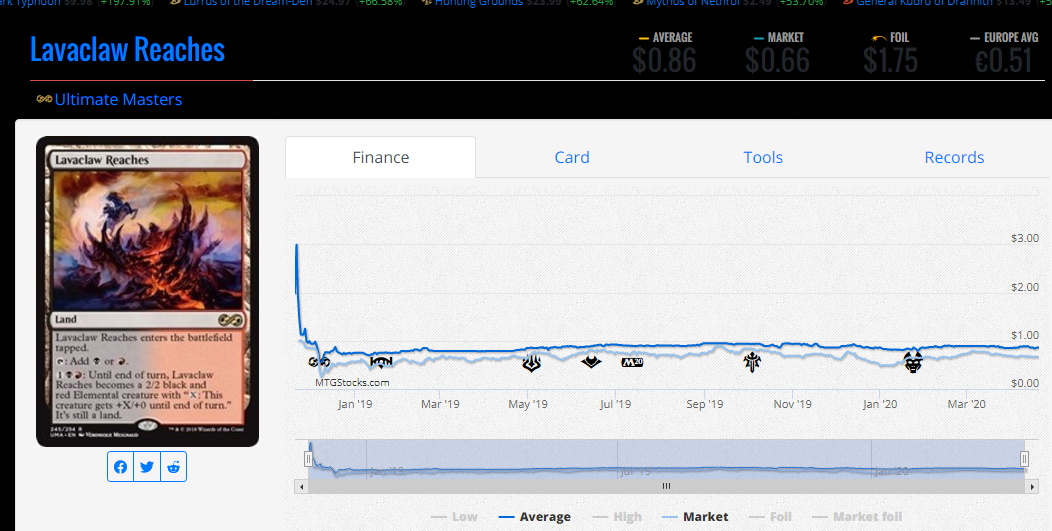The width and height of the screenshot is (1052, 531).
Task: Click the Nov '19 x-axis label
Action: coord(792,404)
